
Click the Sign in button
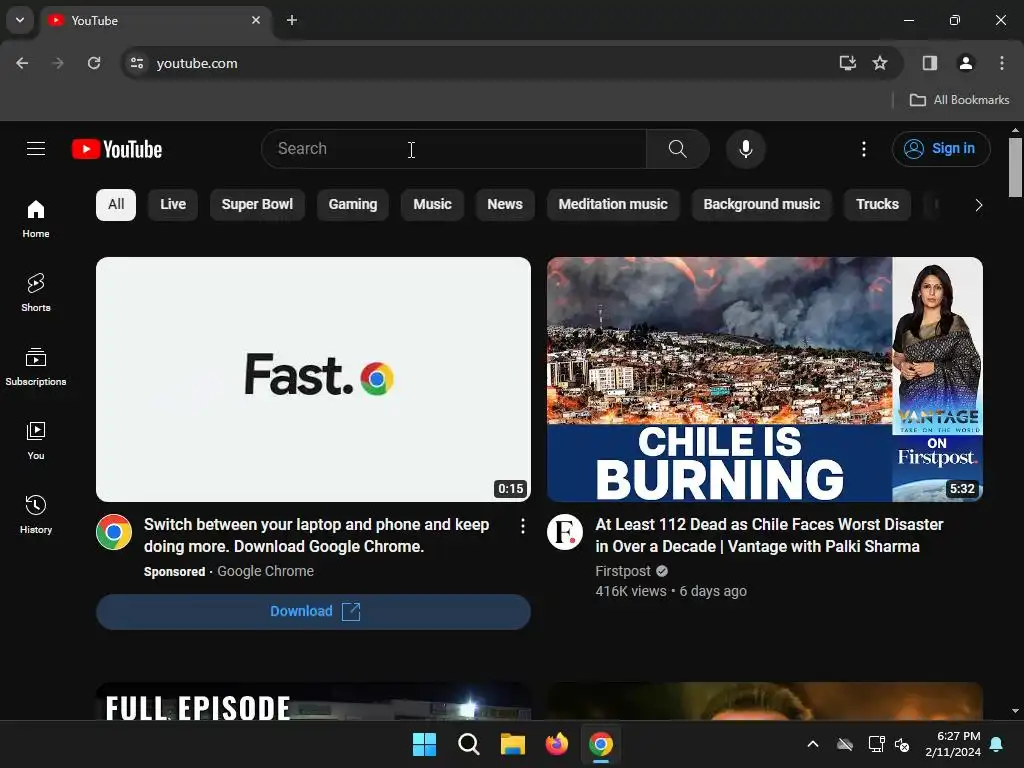click(x=940, y=149)
